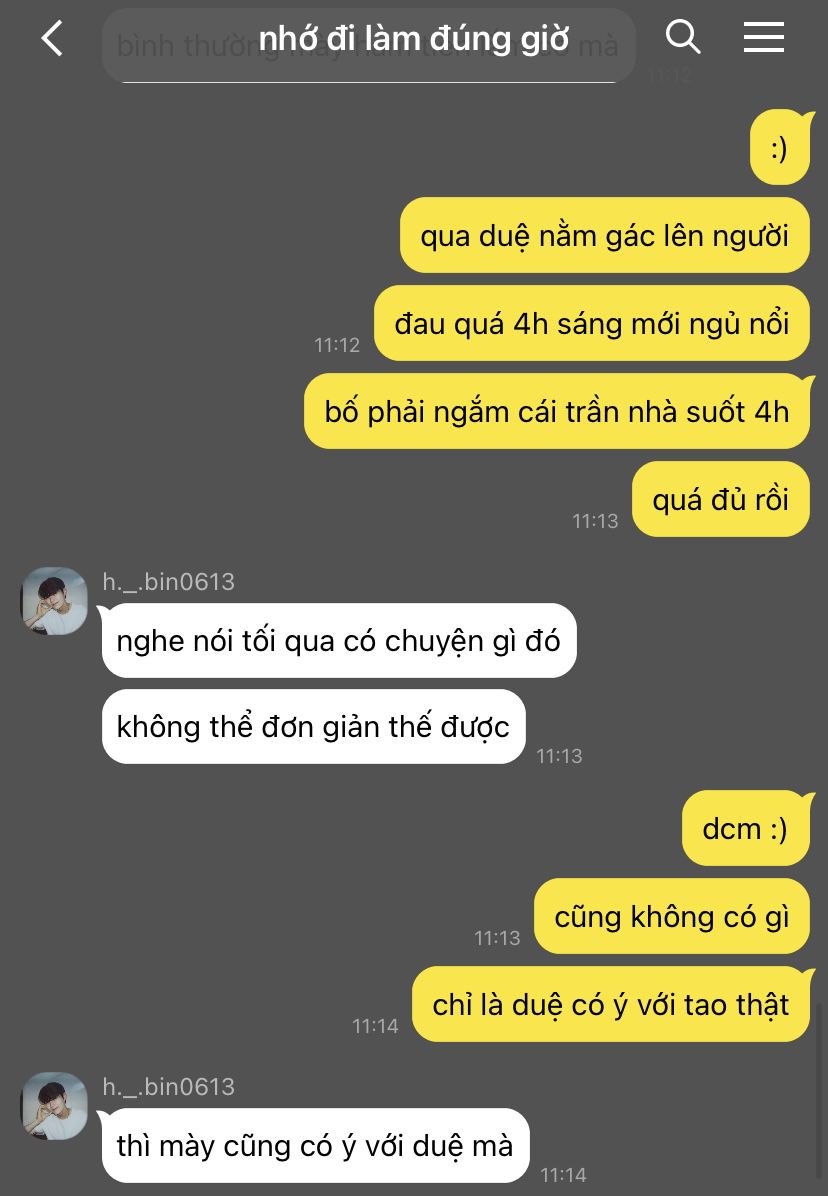828x1196 pixels.
Task: Open bottom h._.bin0613 profile avatar
Action: pos(54,1106)
